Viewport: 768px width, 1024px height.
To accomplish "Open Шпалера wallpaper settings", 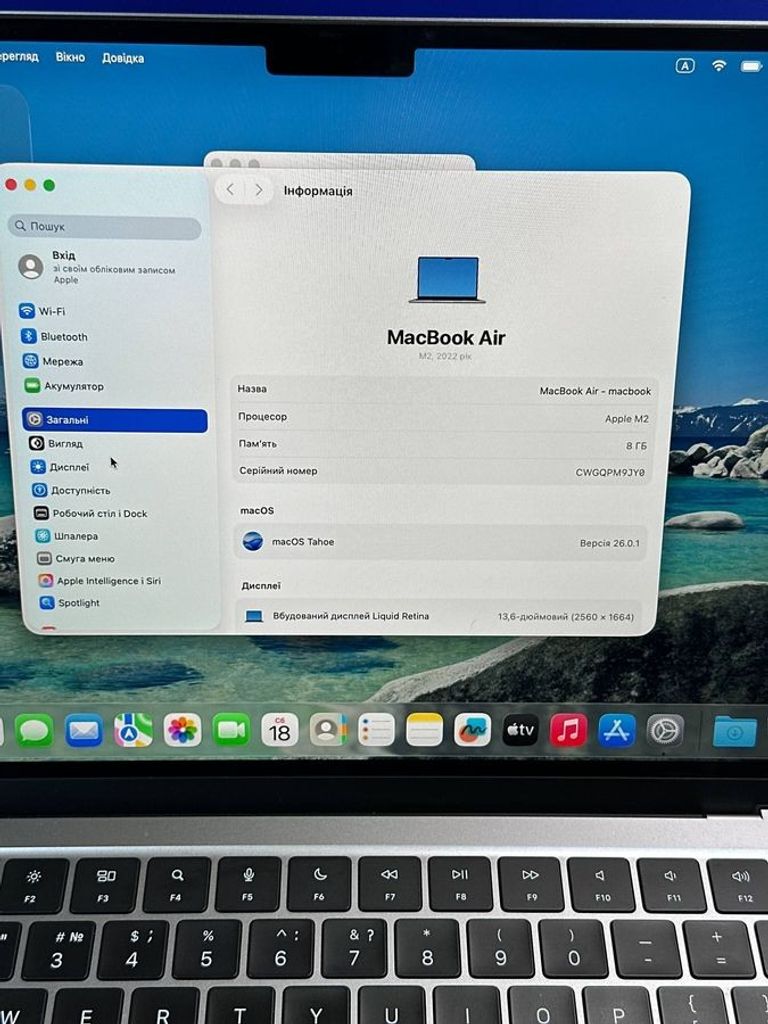I will click(x=67, y=536).
